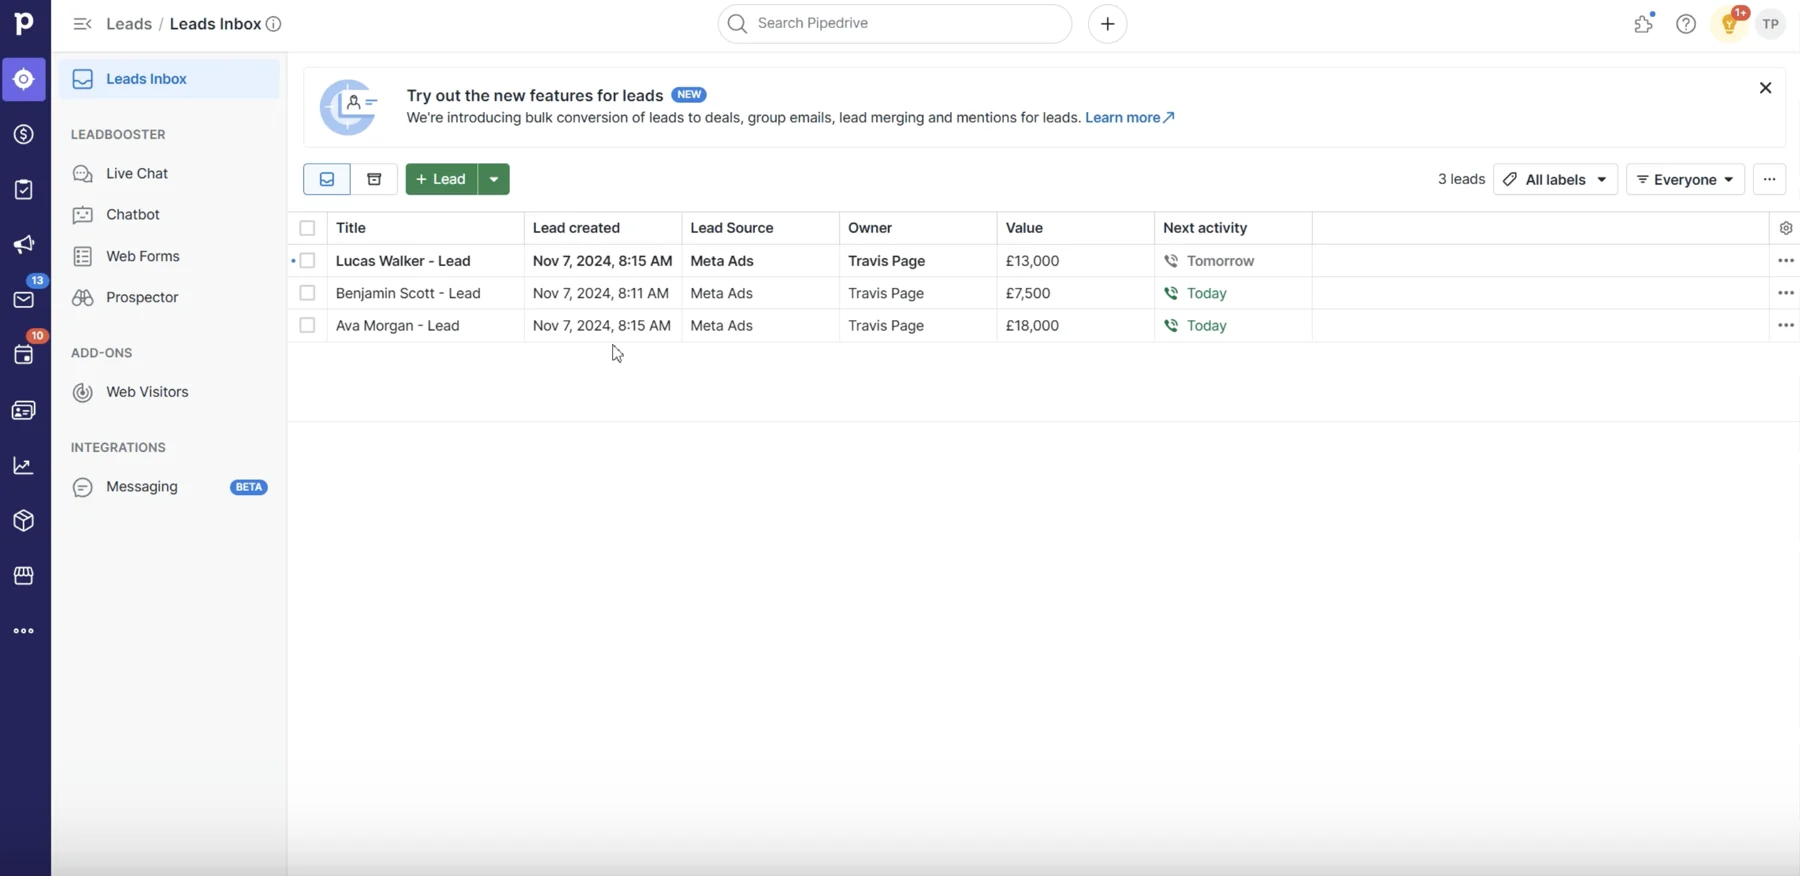Select the Ava Morgan lead checkbox
This screenshot has height=876, width=1800.
click(x=308, y=326)
